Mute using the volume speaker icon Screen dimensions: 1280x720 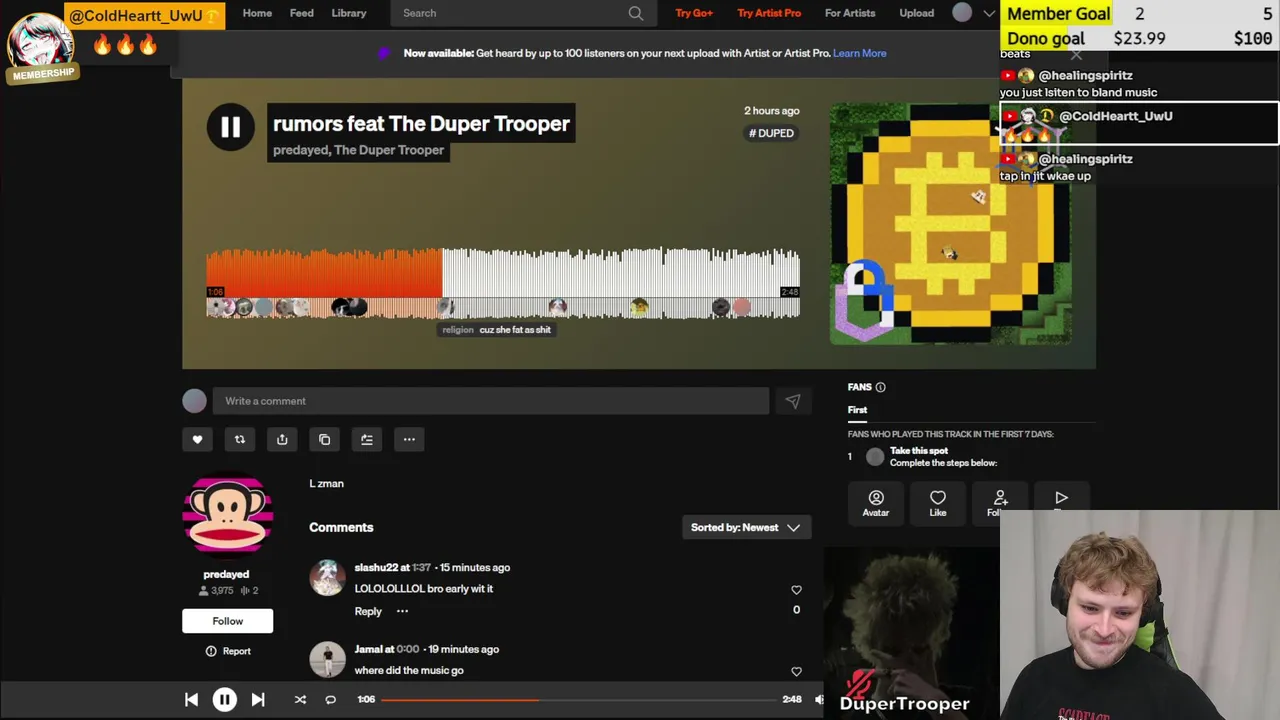[x=819, y=700]
